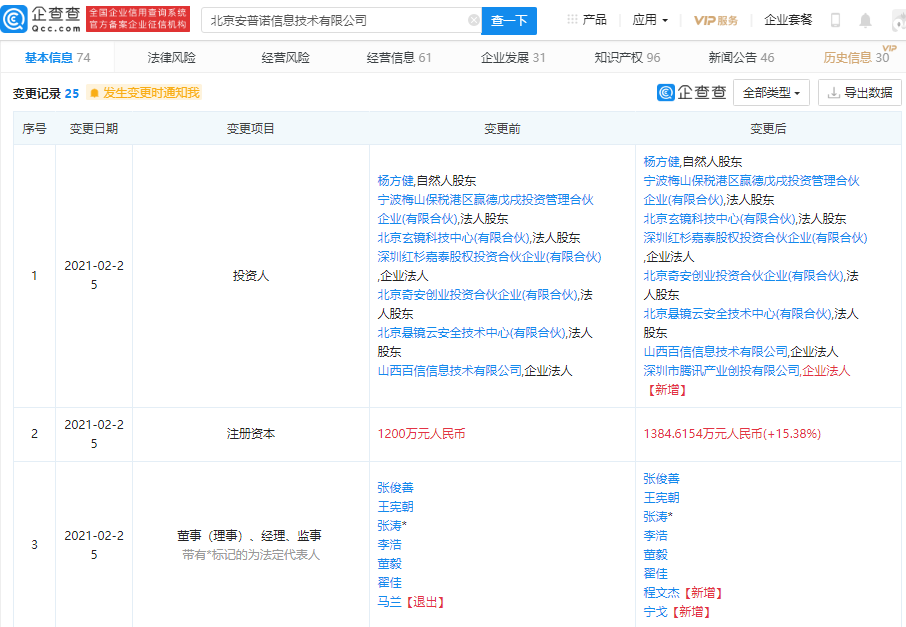Open 宁戈 newly added director link
Screen dimensions: 906x627
pyautogui.click(x=655, y=612)
